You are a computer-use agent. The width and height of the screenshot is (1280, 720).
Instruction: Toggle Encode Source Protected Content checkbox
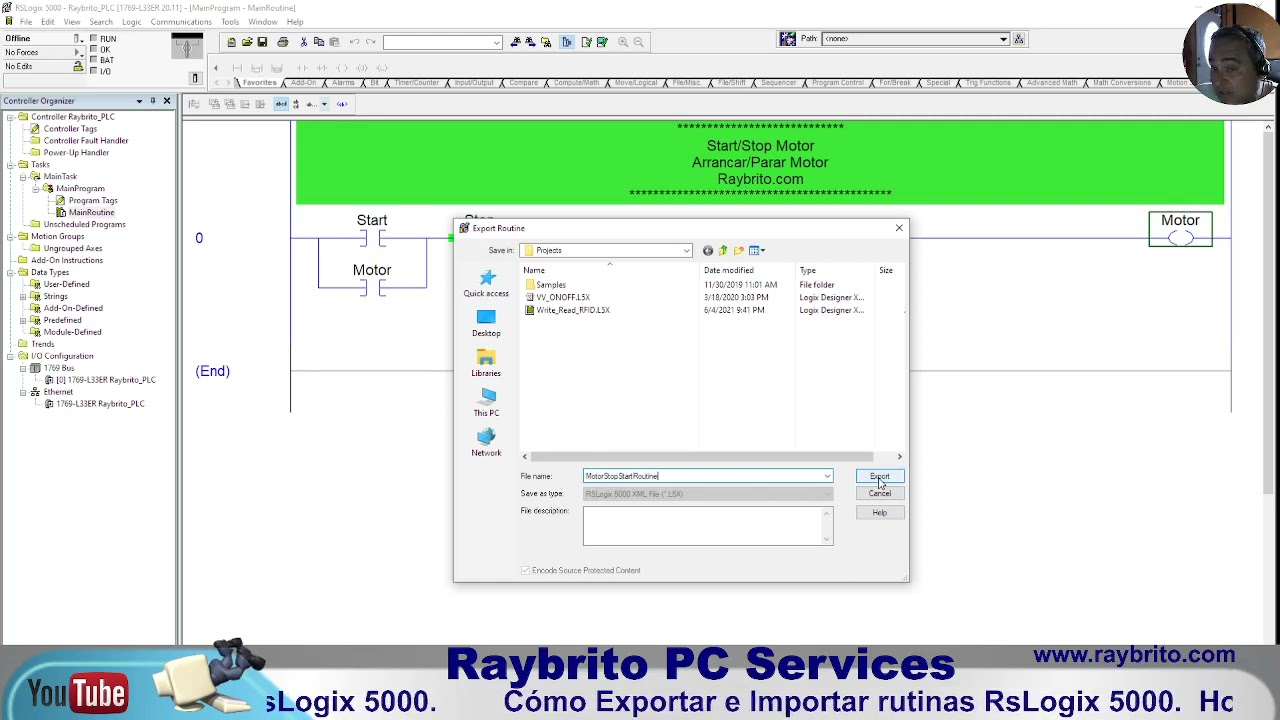[525, 570]
